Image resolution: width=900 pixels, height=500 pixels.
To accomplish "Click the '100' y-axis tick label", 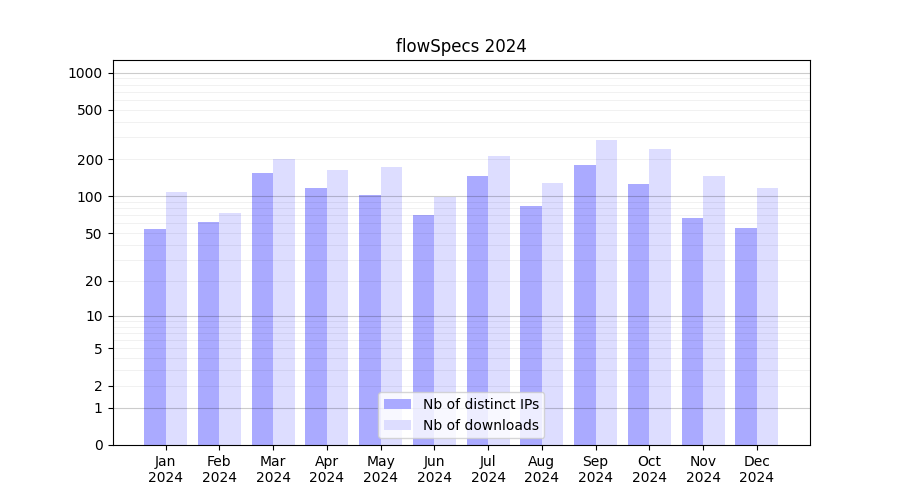I will pyautogui.click(x=91, y=197).
